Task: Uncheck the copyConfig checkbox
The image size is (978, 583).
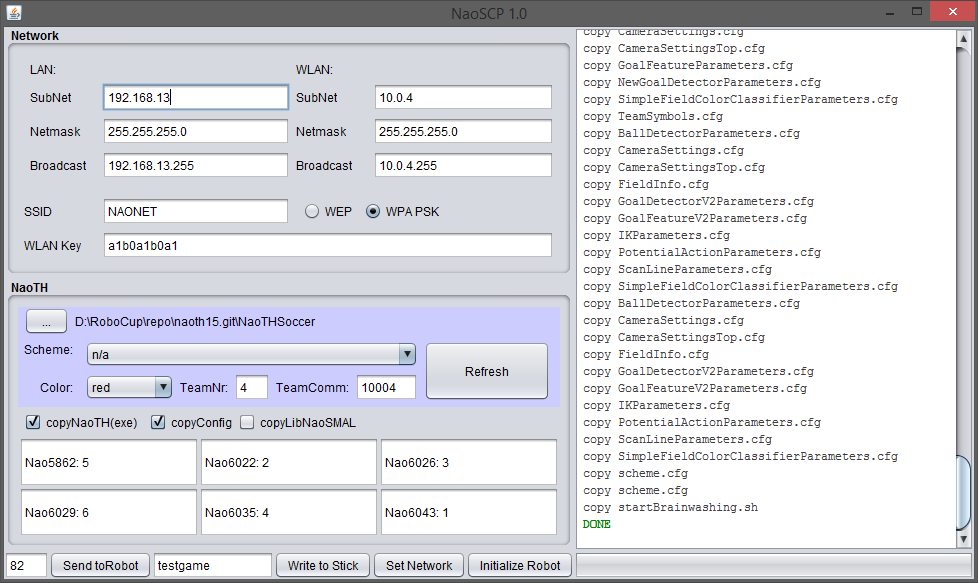Action: click(x=158, y=422)
